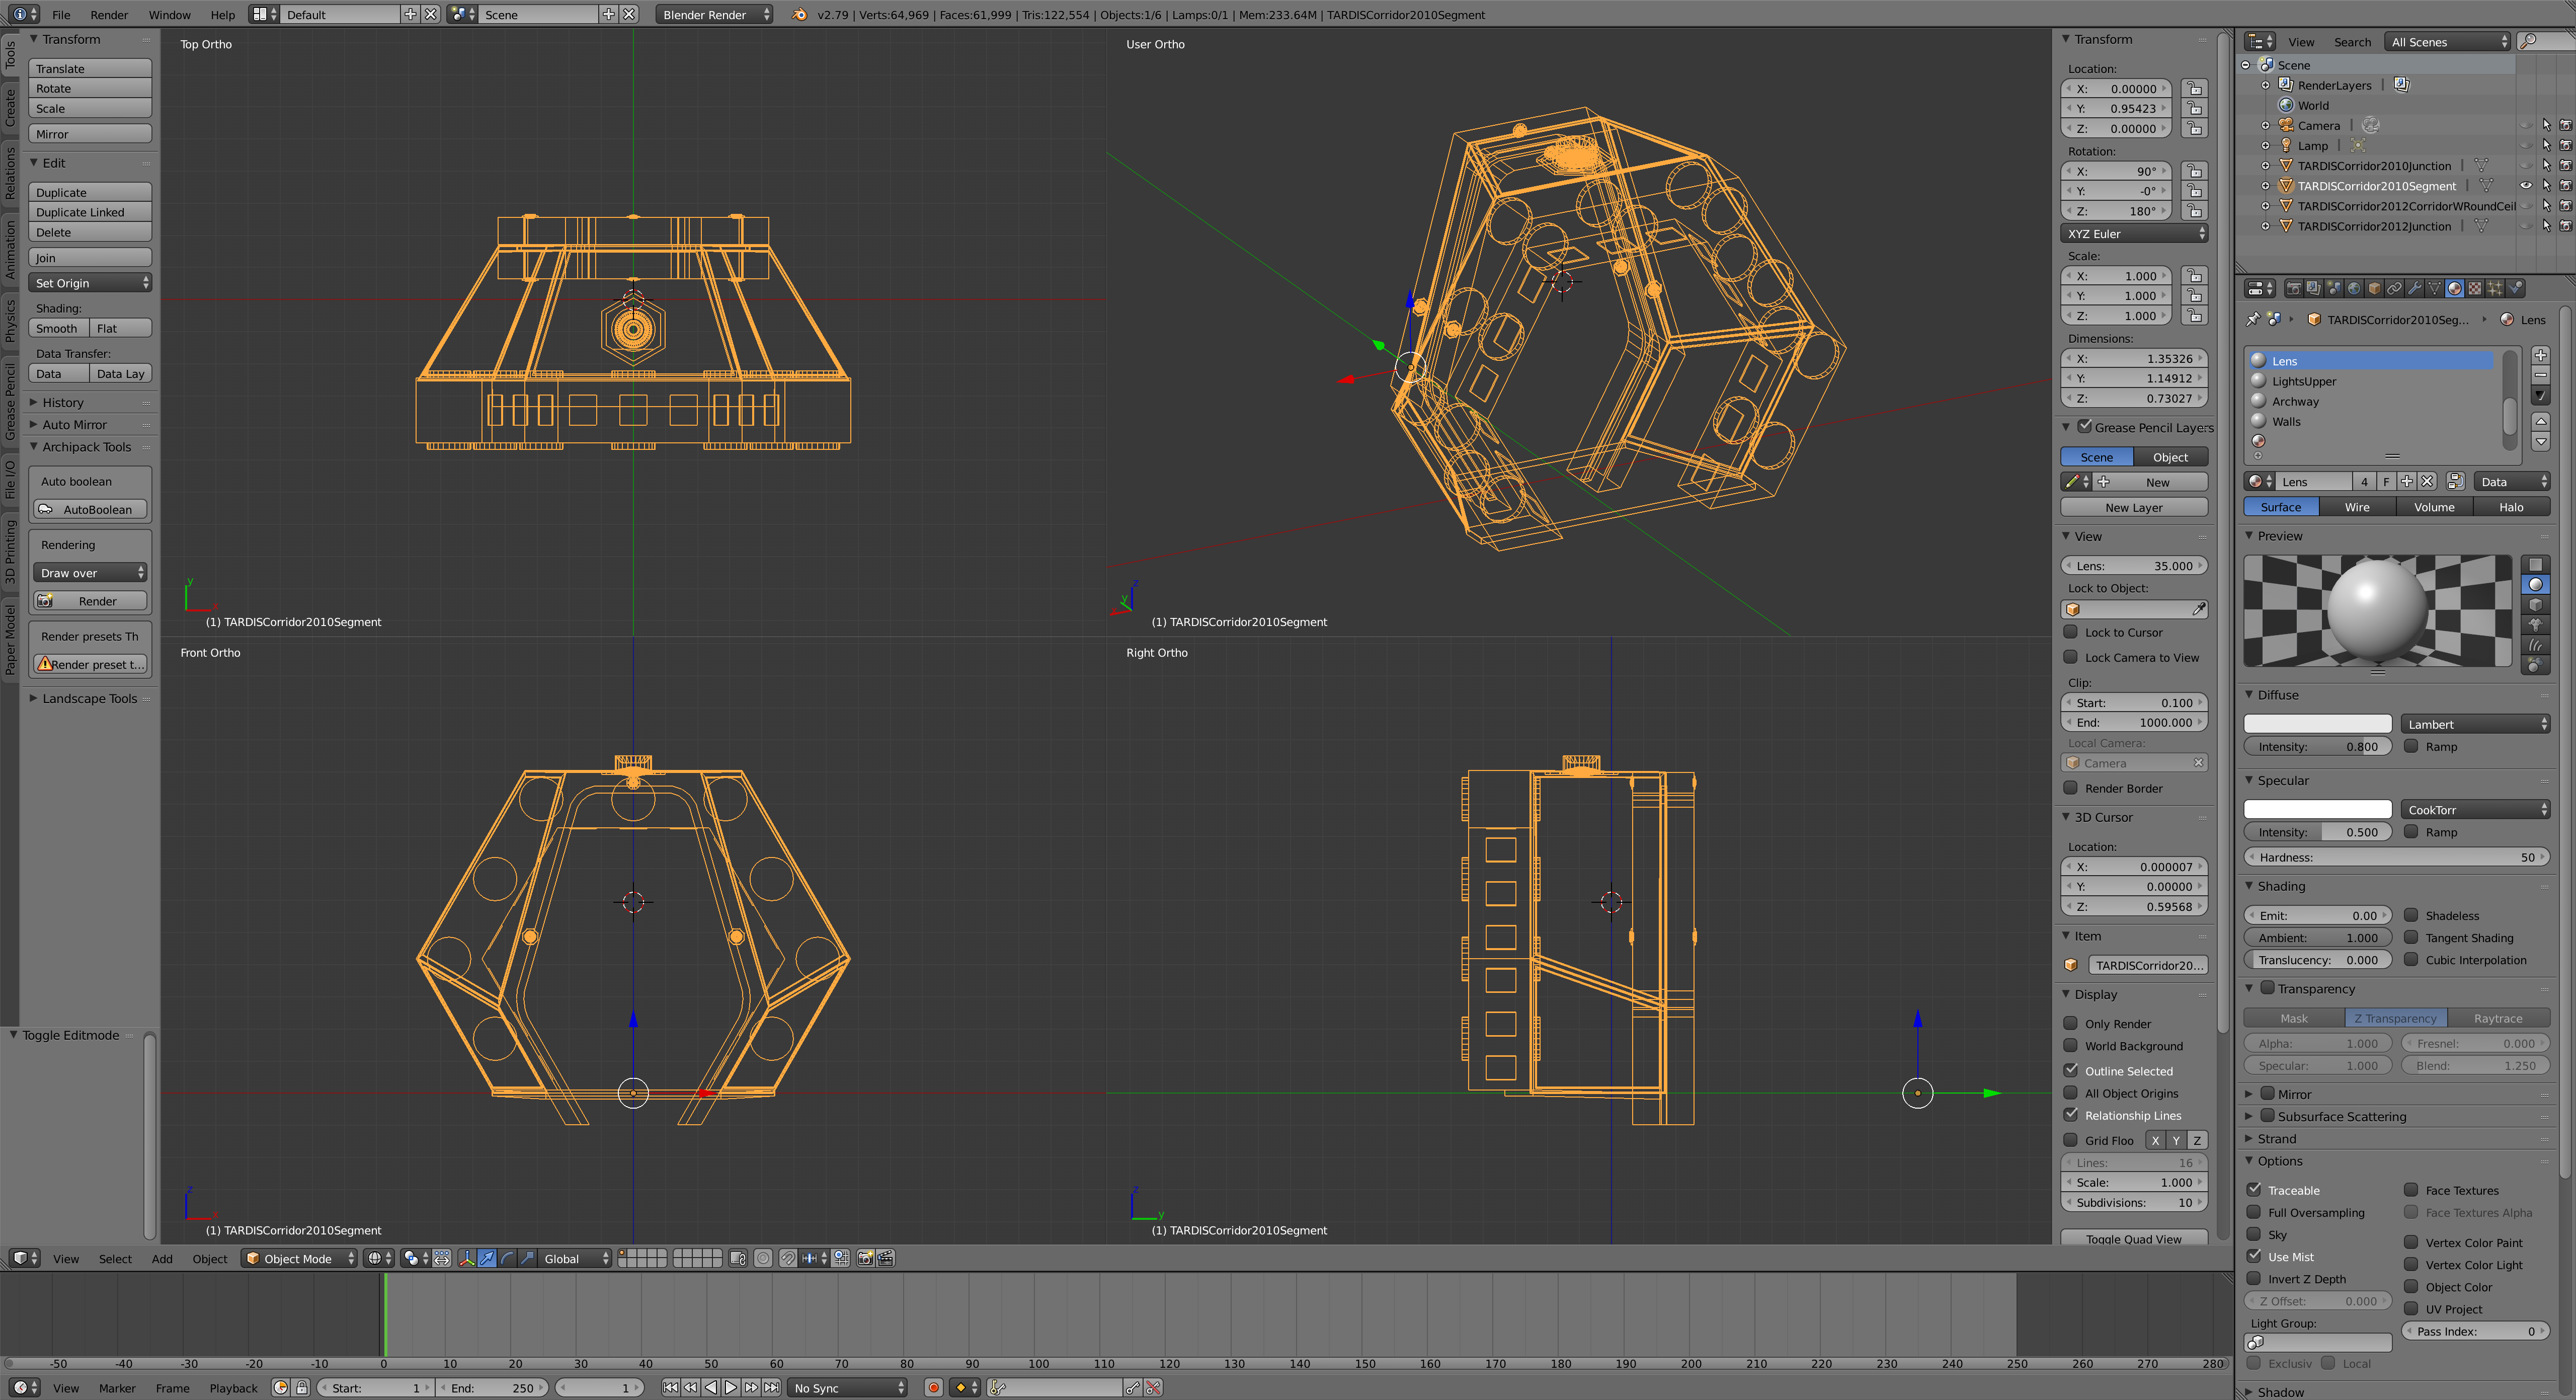
Task: Enable the Lock to Cursor checkbox
Action: tap(2071, 632)
